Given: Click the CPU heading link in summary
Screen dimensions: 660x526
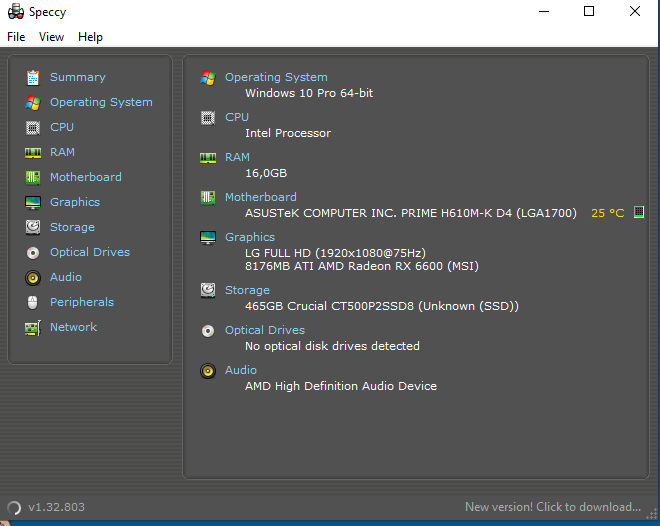Looking at the screenshot, I should coord(237,117).
